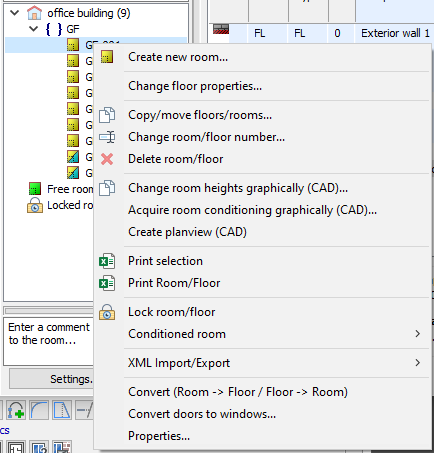This screenshot has width=434, height=453.
Task: Select Convert doors to windows... entry
Action: tap(202, 414)
